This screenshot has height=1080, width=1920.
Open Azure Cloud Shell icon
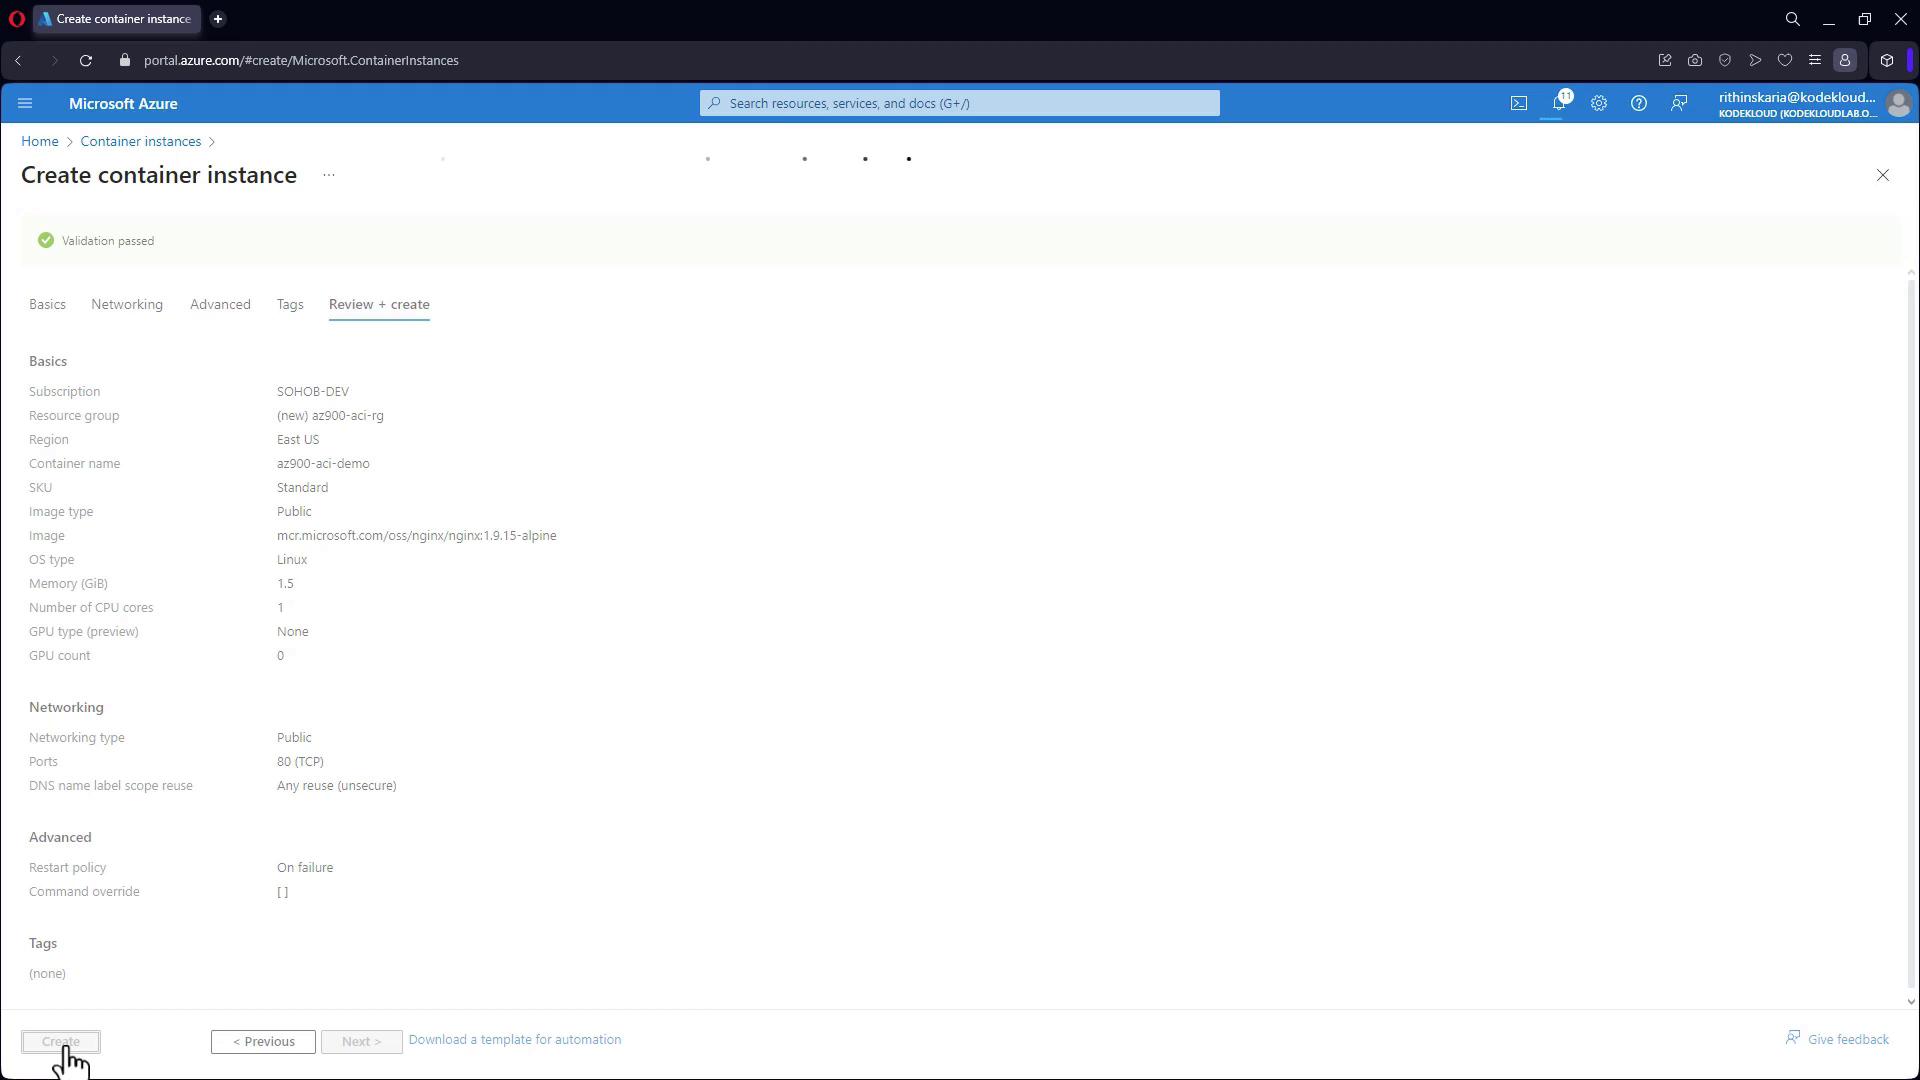coord(1518,103)
